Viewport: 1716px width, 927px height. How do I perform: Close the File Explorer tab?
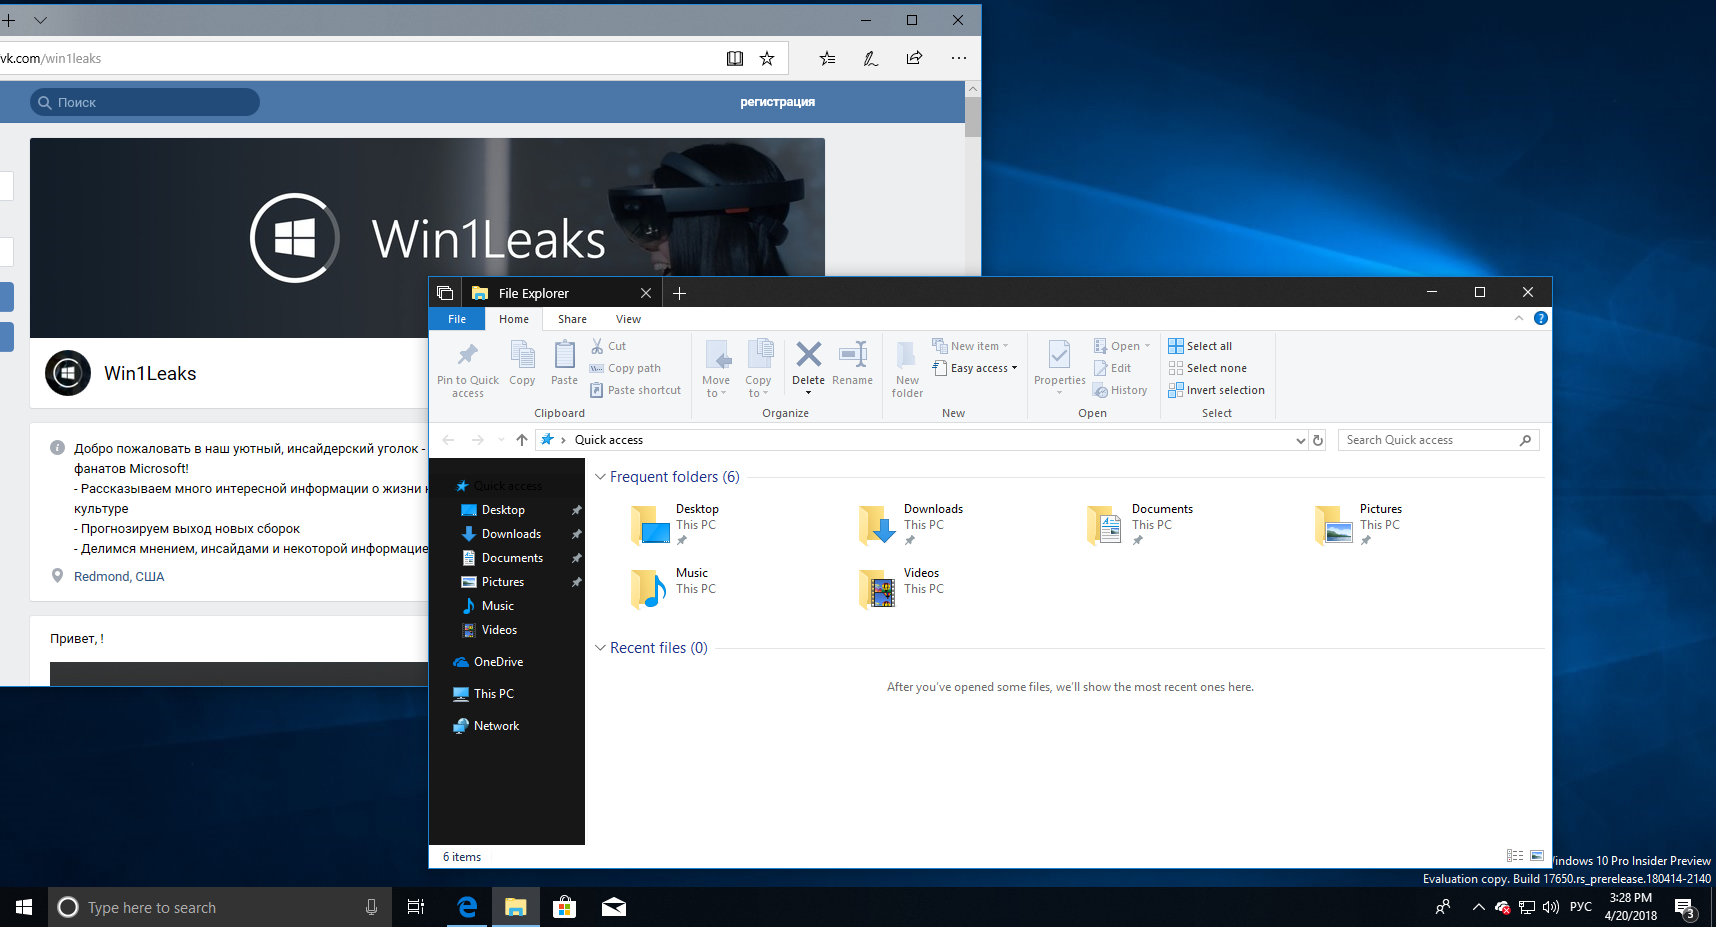point(646,293)
